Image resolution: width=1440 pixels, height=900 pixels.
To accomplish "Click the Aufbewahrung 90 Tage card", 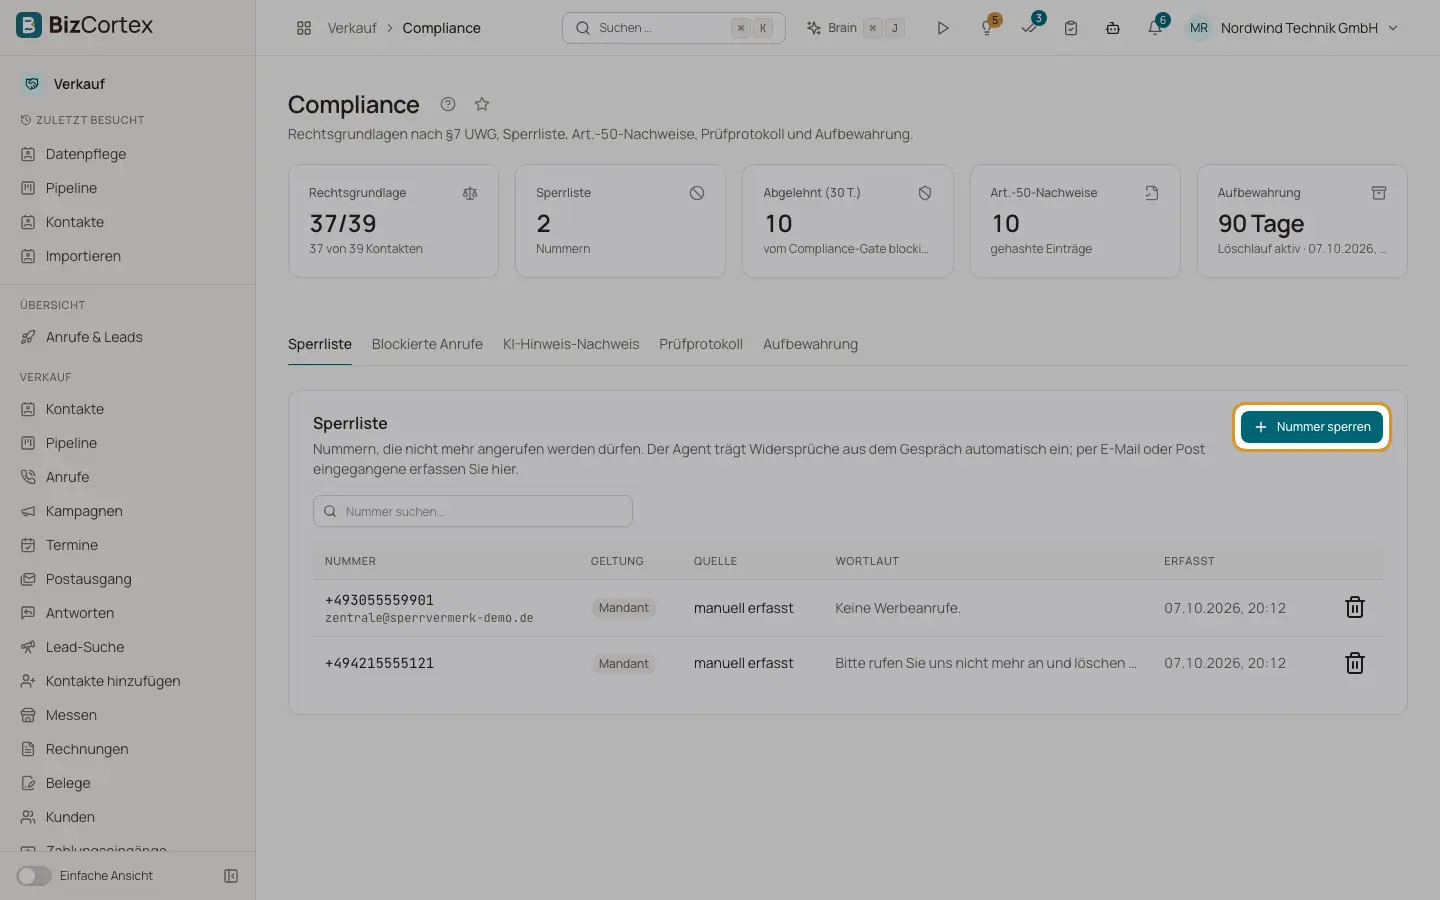I will (x=1302, y=221).
